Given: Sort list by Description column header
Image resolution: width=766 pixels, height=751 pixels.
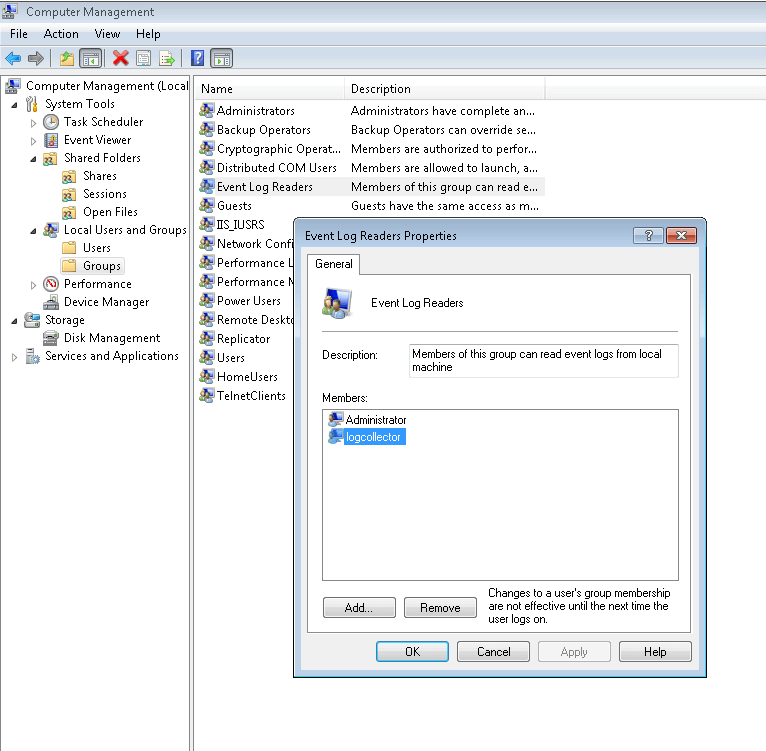Looking at the screenshot, I should tap(445, 89).
